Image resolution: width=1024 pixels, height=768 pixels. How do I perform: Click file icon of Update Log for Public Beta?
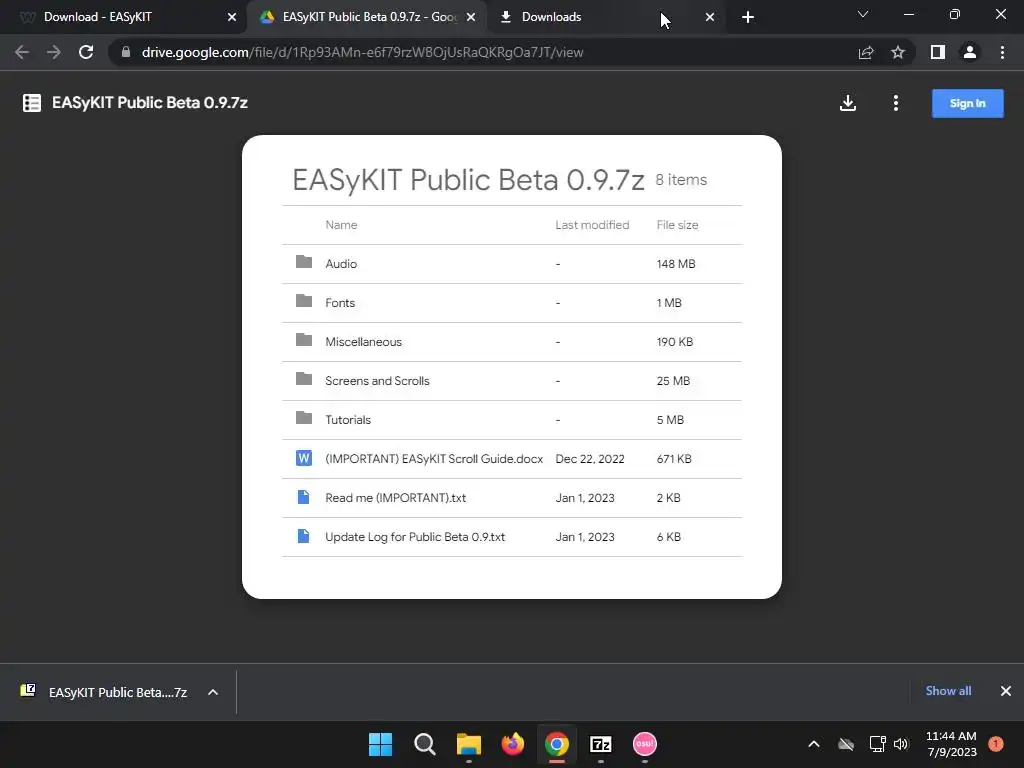(304, 536)
